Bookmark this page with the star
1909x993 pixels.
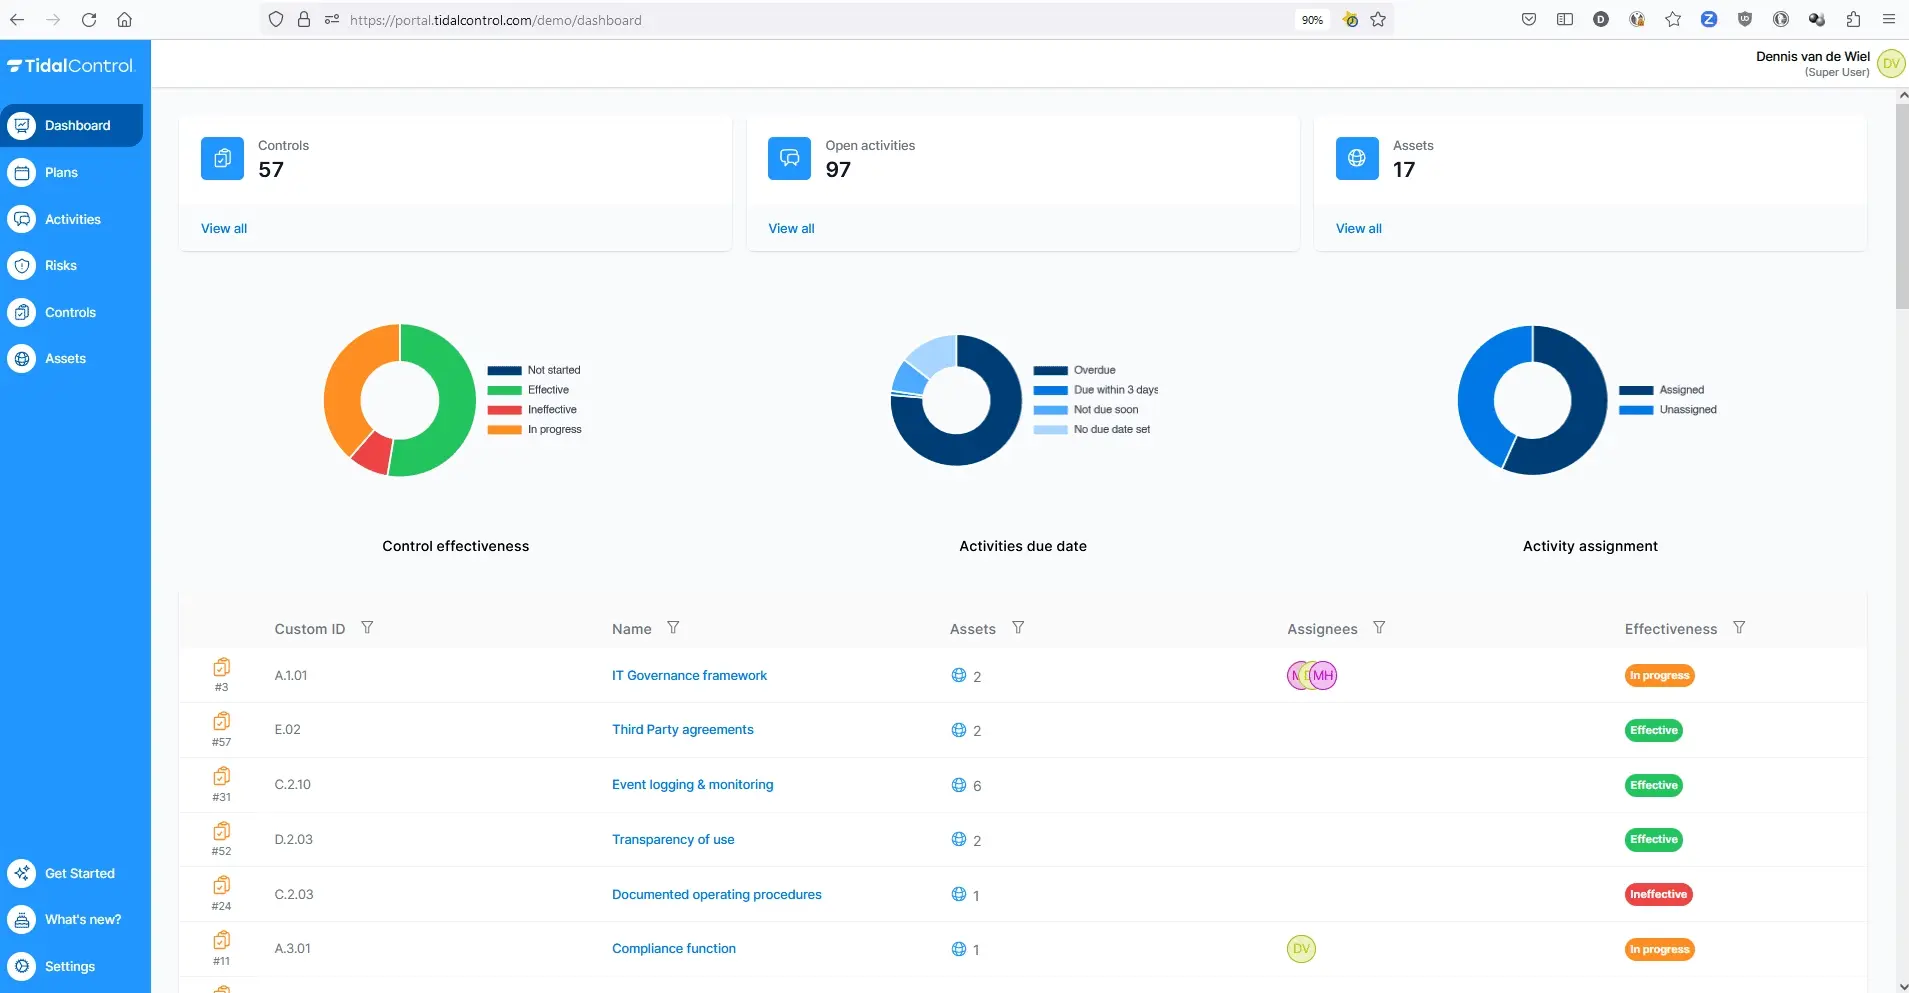click(1378, 20)
